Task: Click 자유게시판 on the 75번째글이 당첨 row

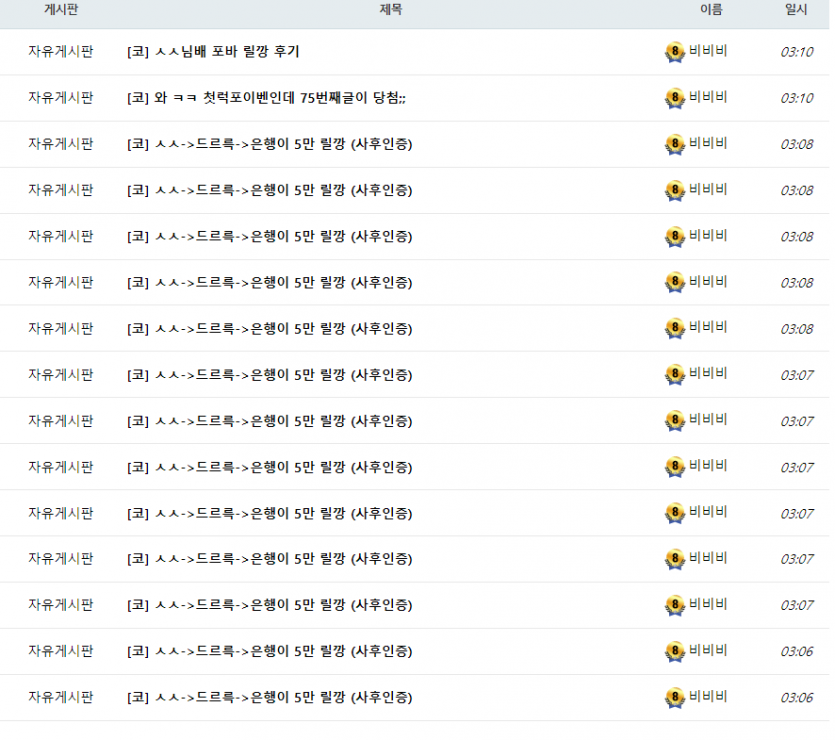Action: (61, 98)
